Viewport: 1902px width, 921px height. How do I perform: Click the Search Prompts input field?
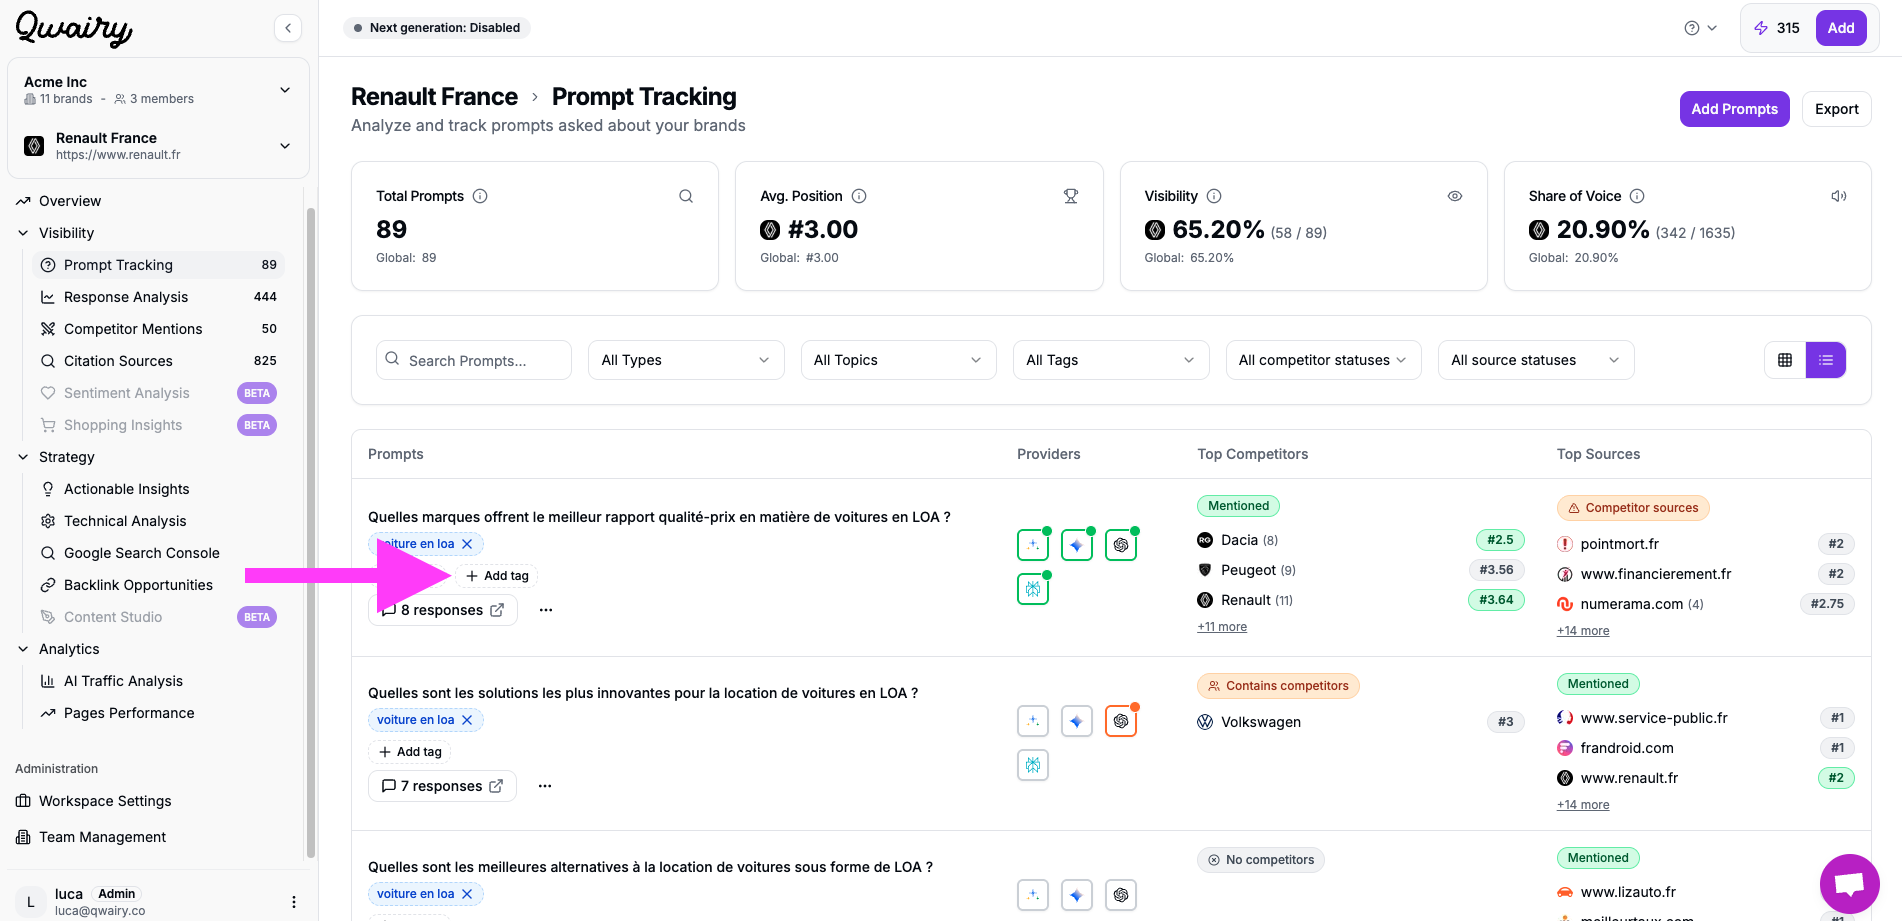click(474, 360)
